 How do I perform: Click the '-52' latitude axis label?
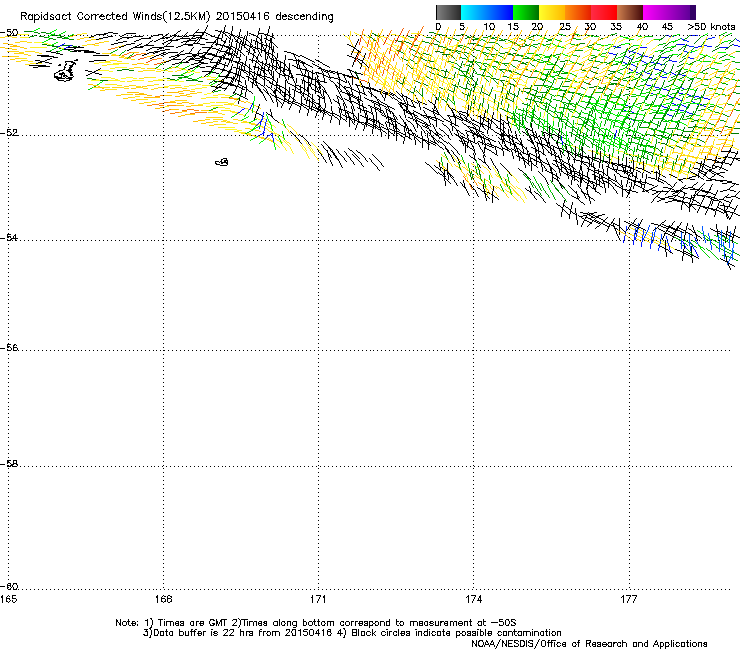[x=9, y=133]
